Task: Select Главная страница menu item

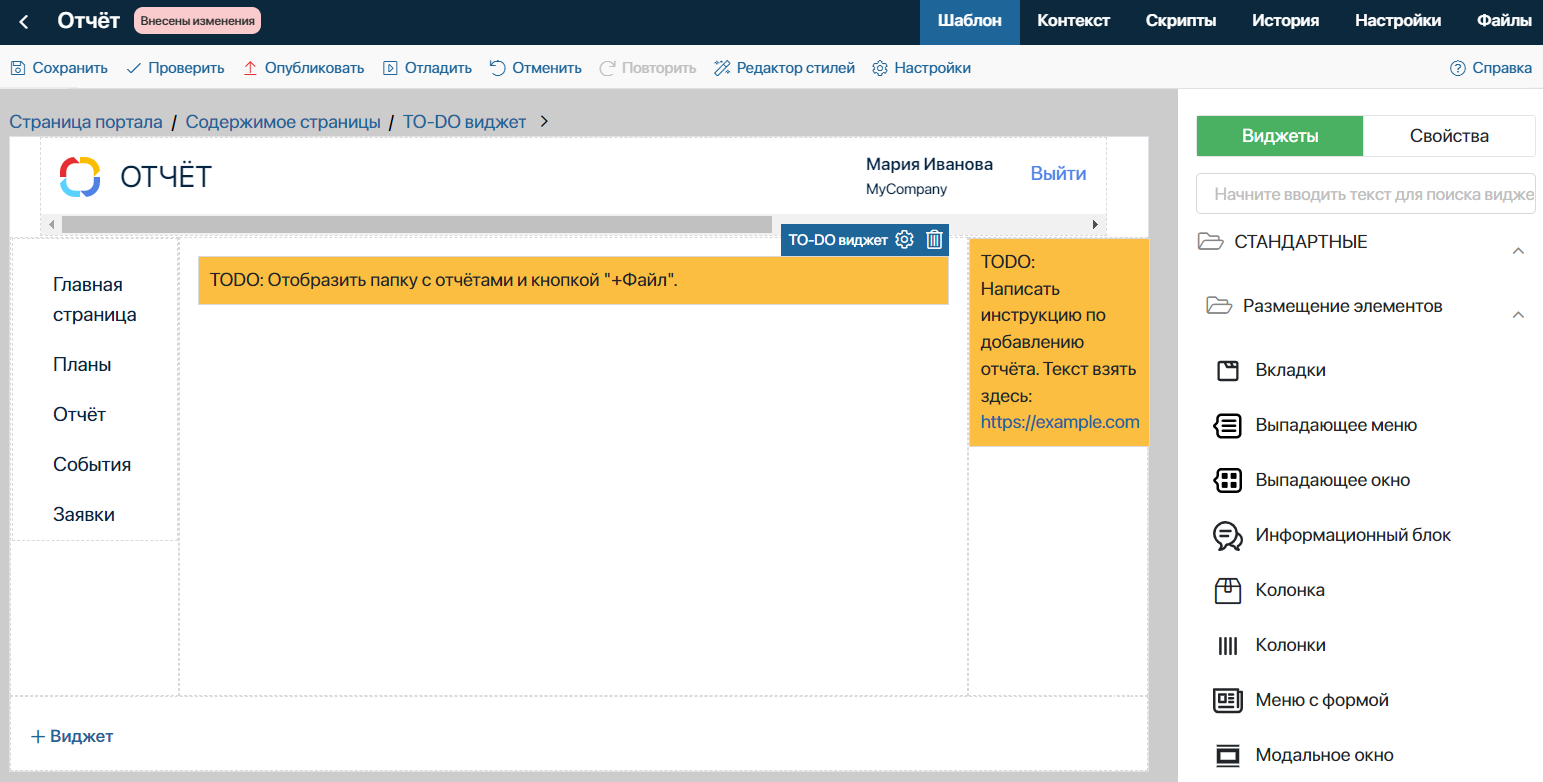Action: 95,300
